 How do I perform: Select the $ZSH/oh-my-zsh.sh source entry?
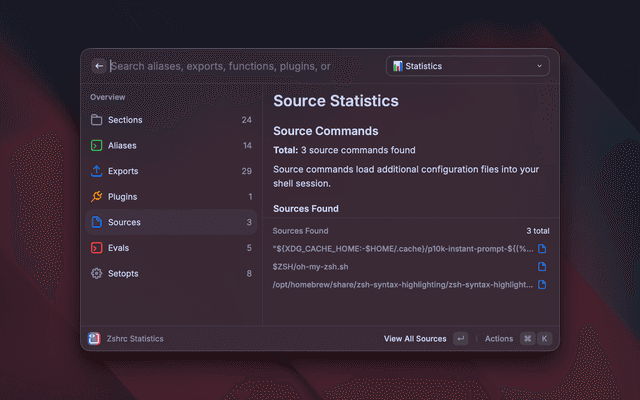[x=311, y=267]
